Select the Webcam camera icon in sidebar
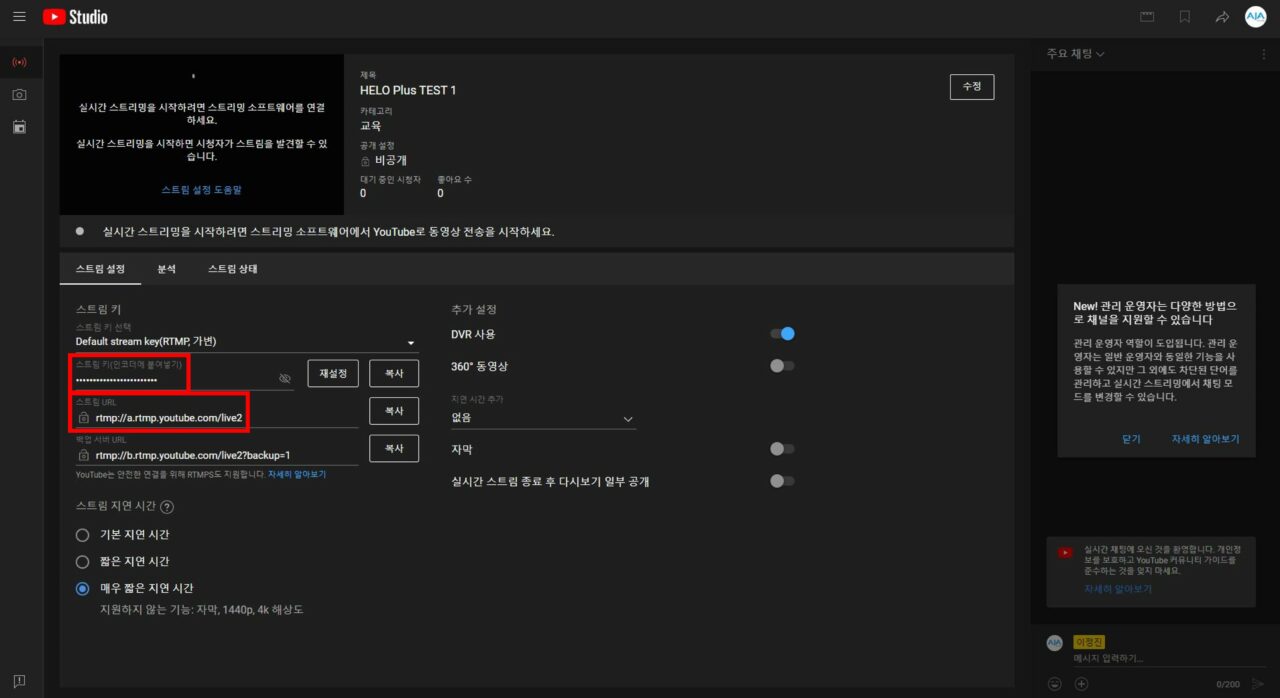Screen dimensions: 1280x698 coord(19,94)
